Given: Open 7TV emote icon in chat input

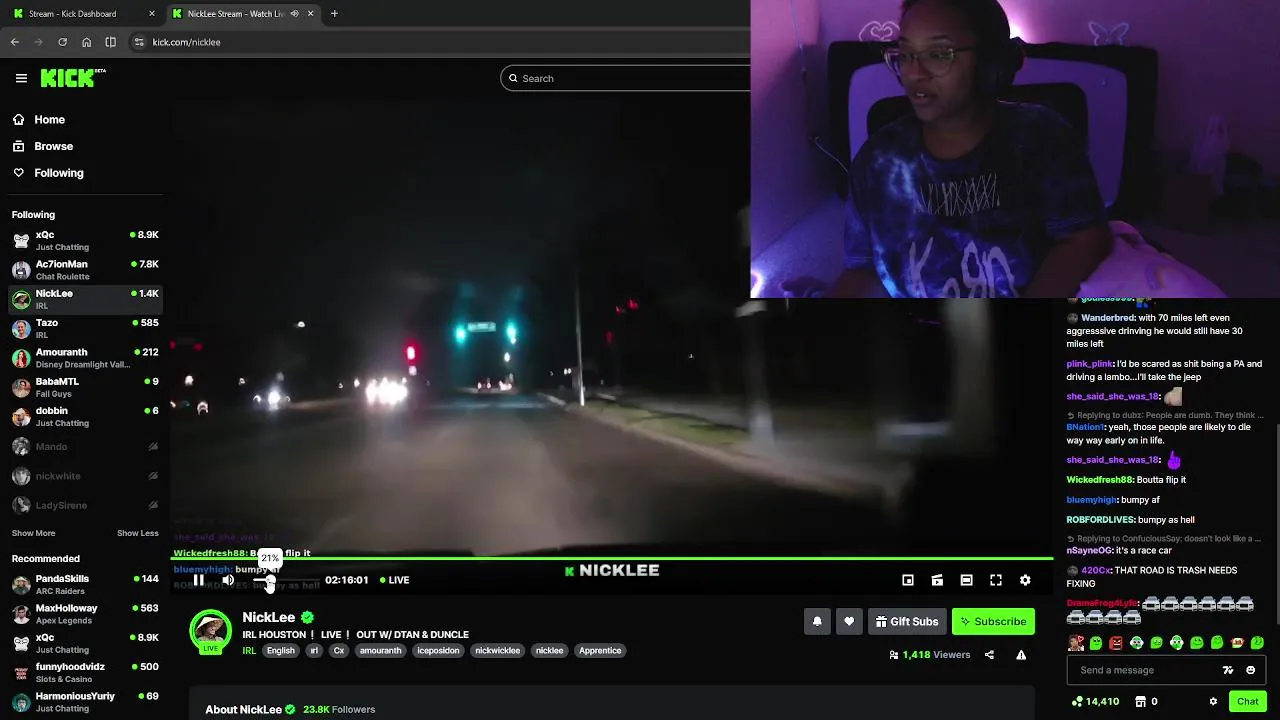Looking at the screenshot, I should pyautogui.click(x=1228, y=670).
